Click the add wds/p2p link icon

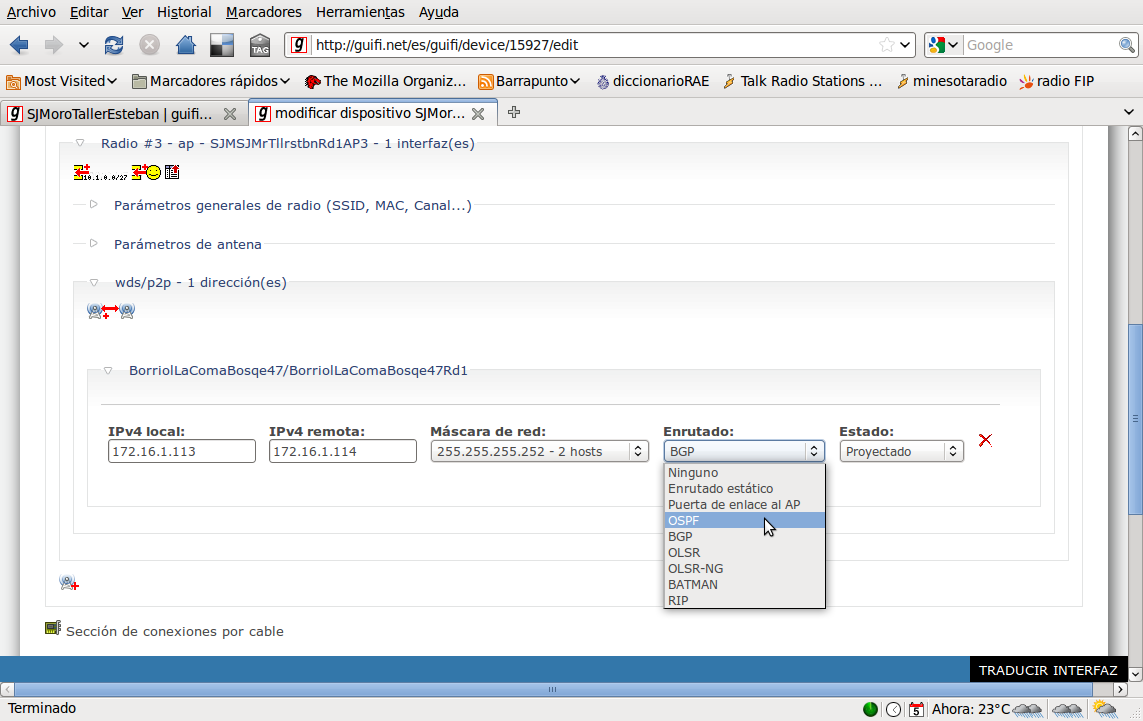pos(110,311)
